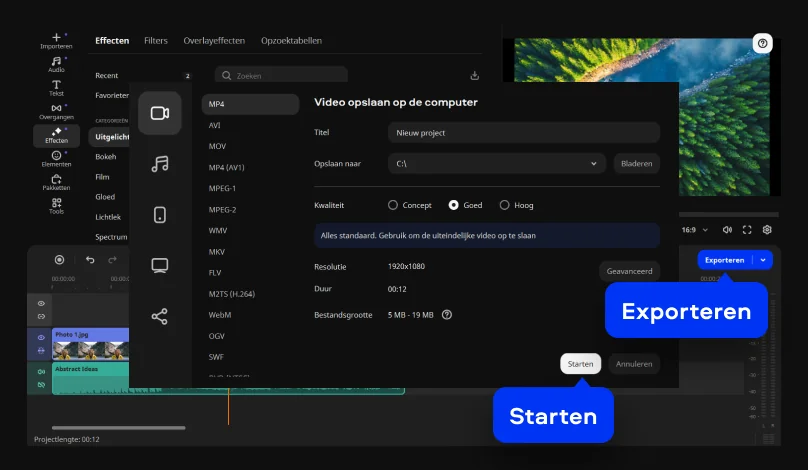Open the preview settings gear icon
808x470 pixels.
[767, 229]
